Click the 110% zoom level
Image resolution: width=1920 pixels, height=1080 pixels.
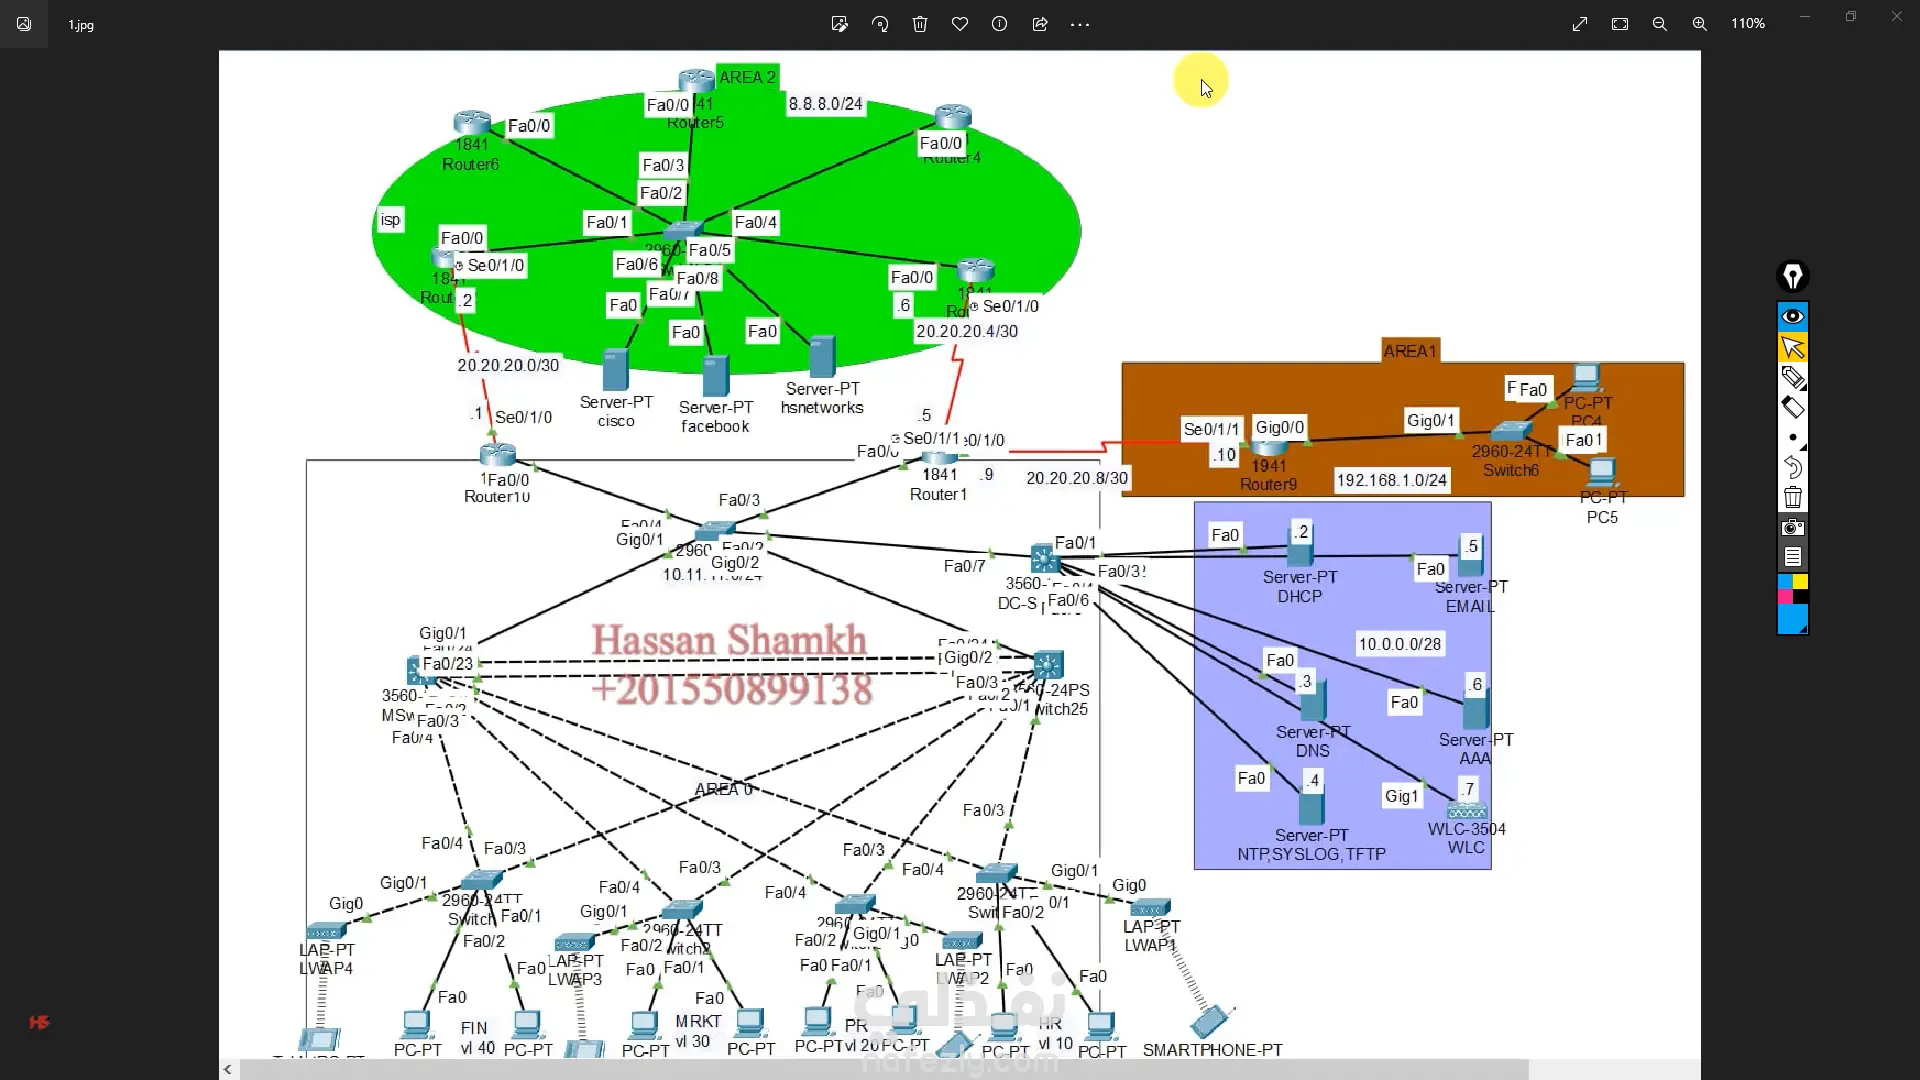tap(1748, 24)
